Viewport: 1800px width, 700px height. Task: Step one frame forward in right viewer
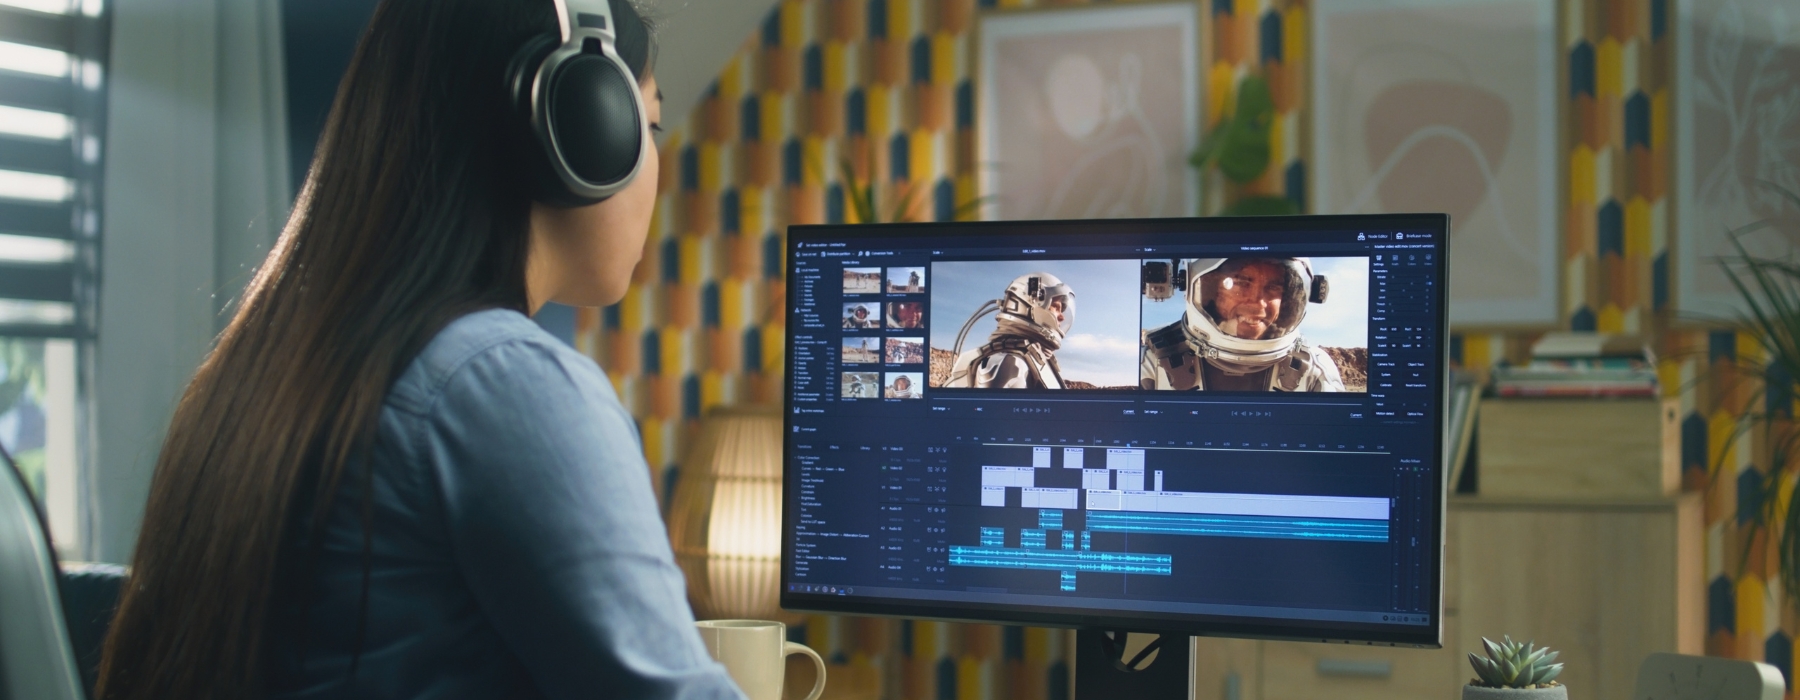(x=1258, y=414)
